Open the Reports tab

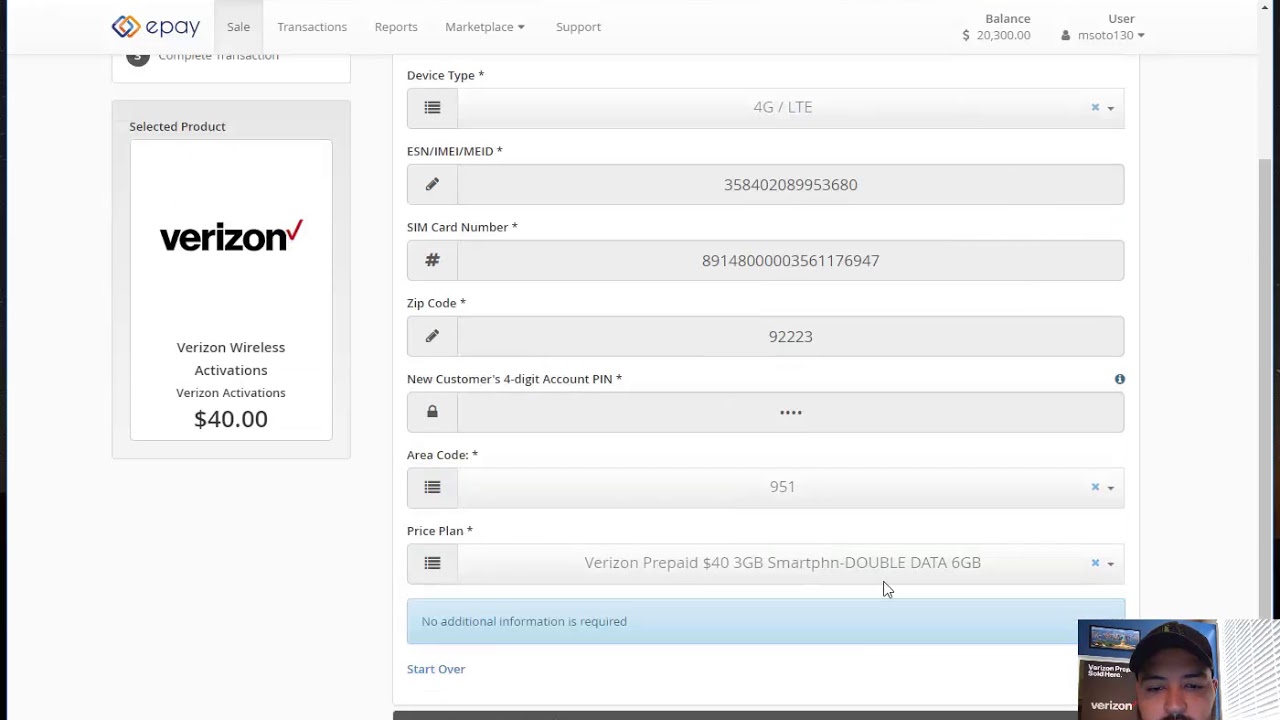(396, 27)
